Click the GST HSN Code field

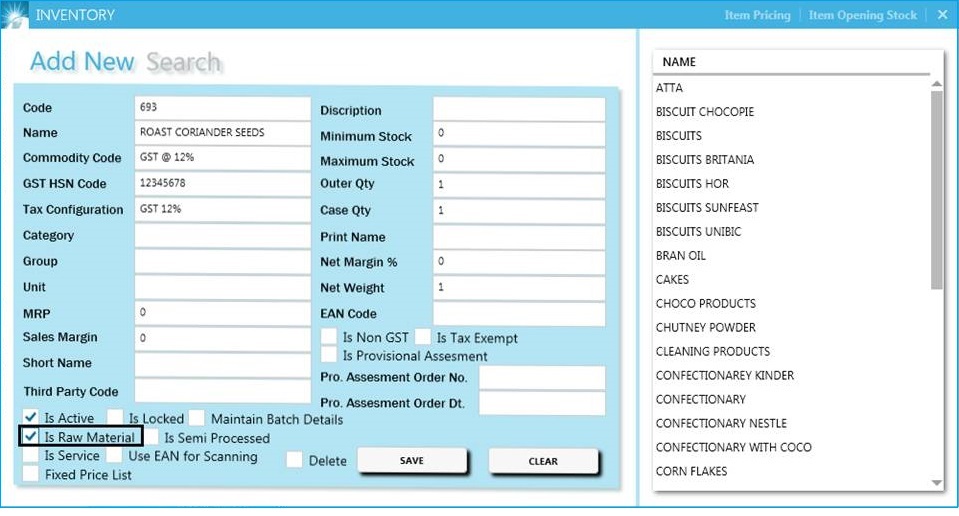click(x=223, y=183)
